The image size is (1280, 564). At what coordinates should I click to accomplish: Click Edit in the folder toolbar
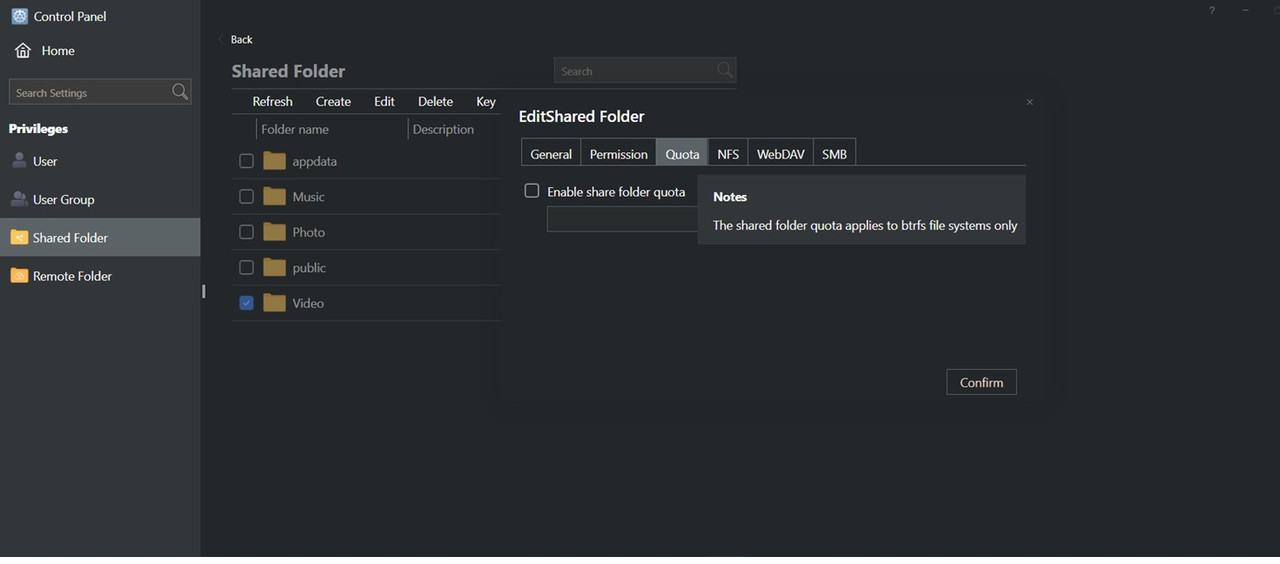point(384,101)
